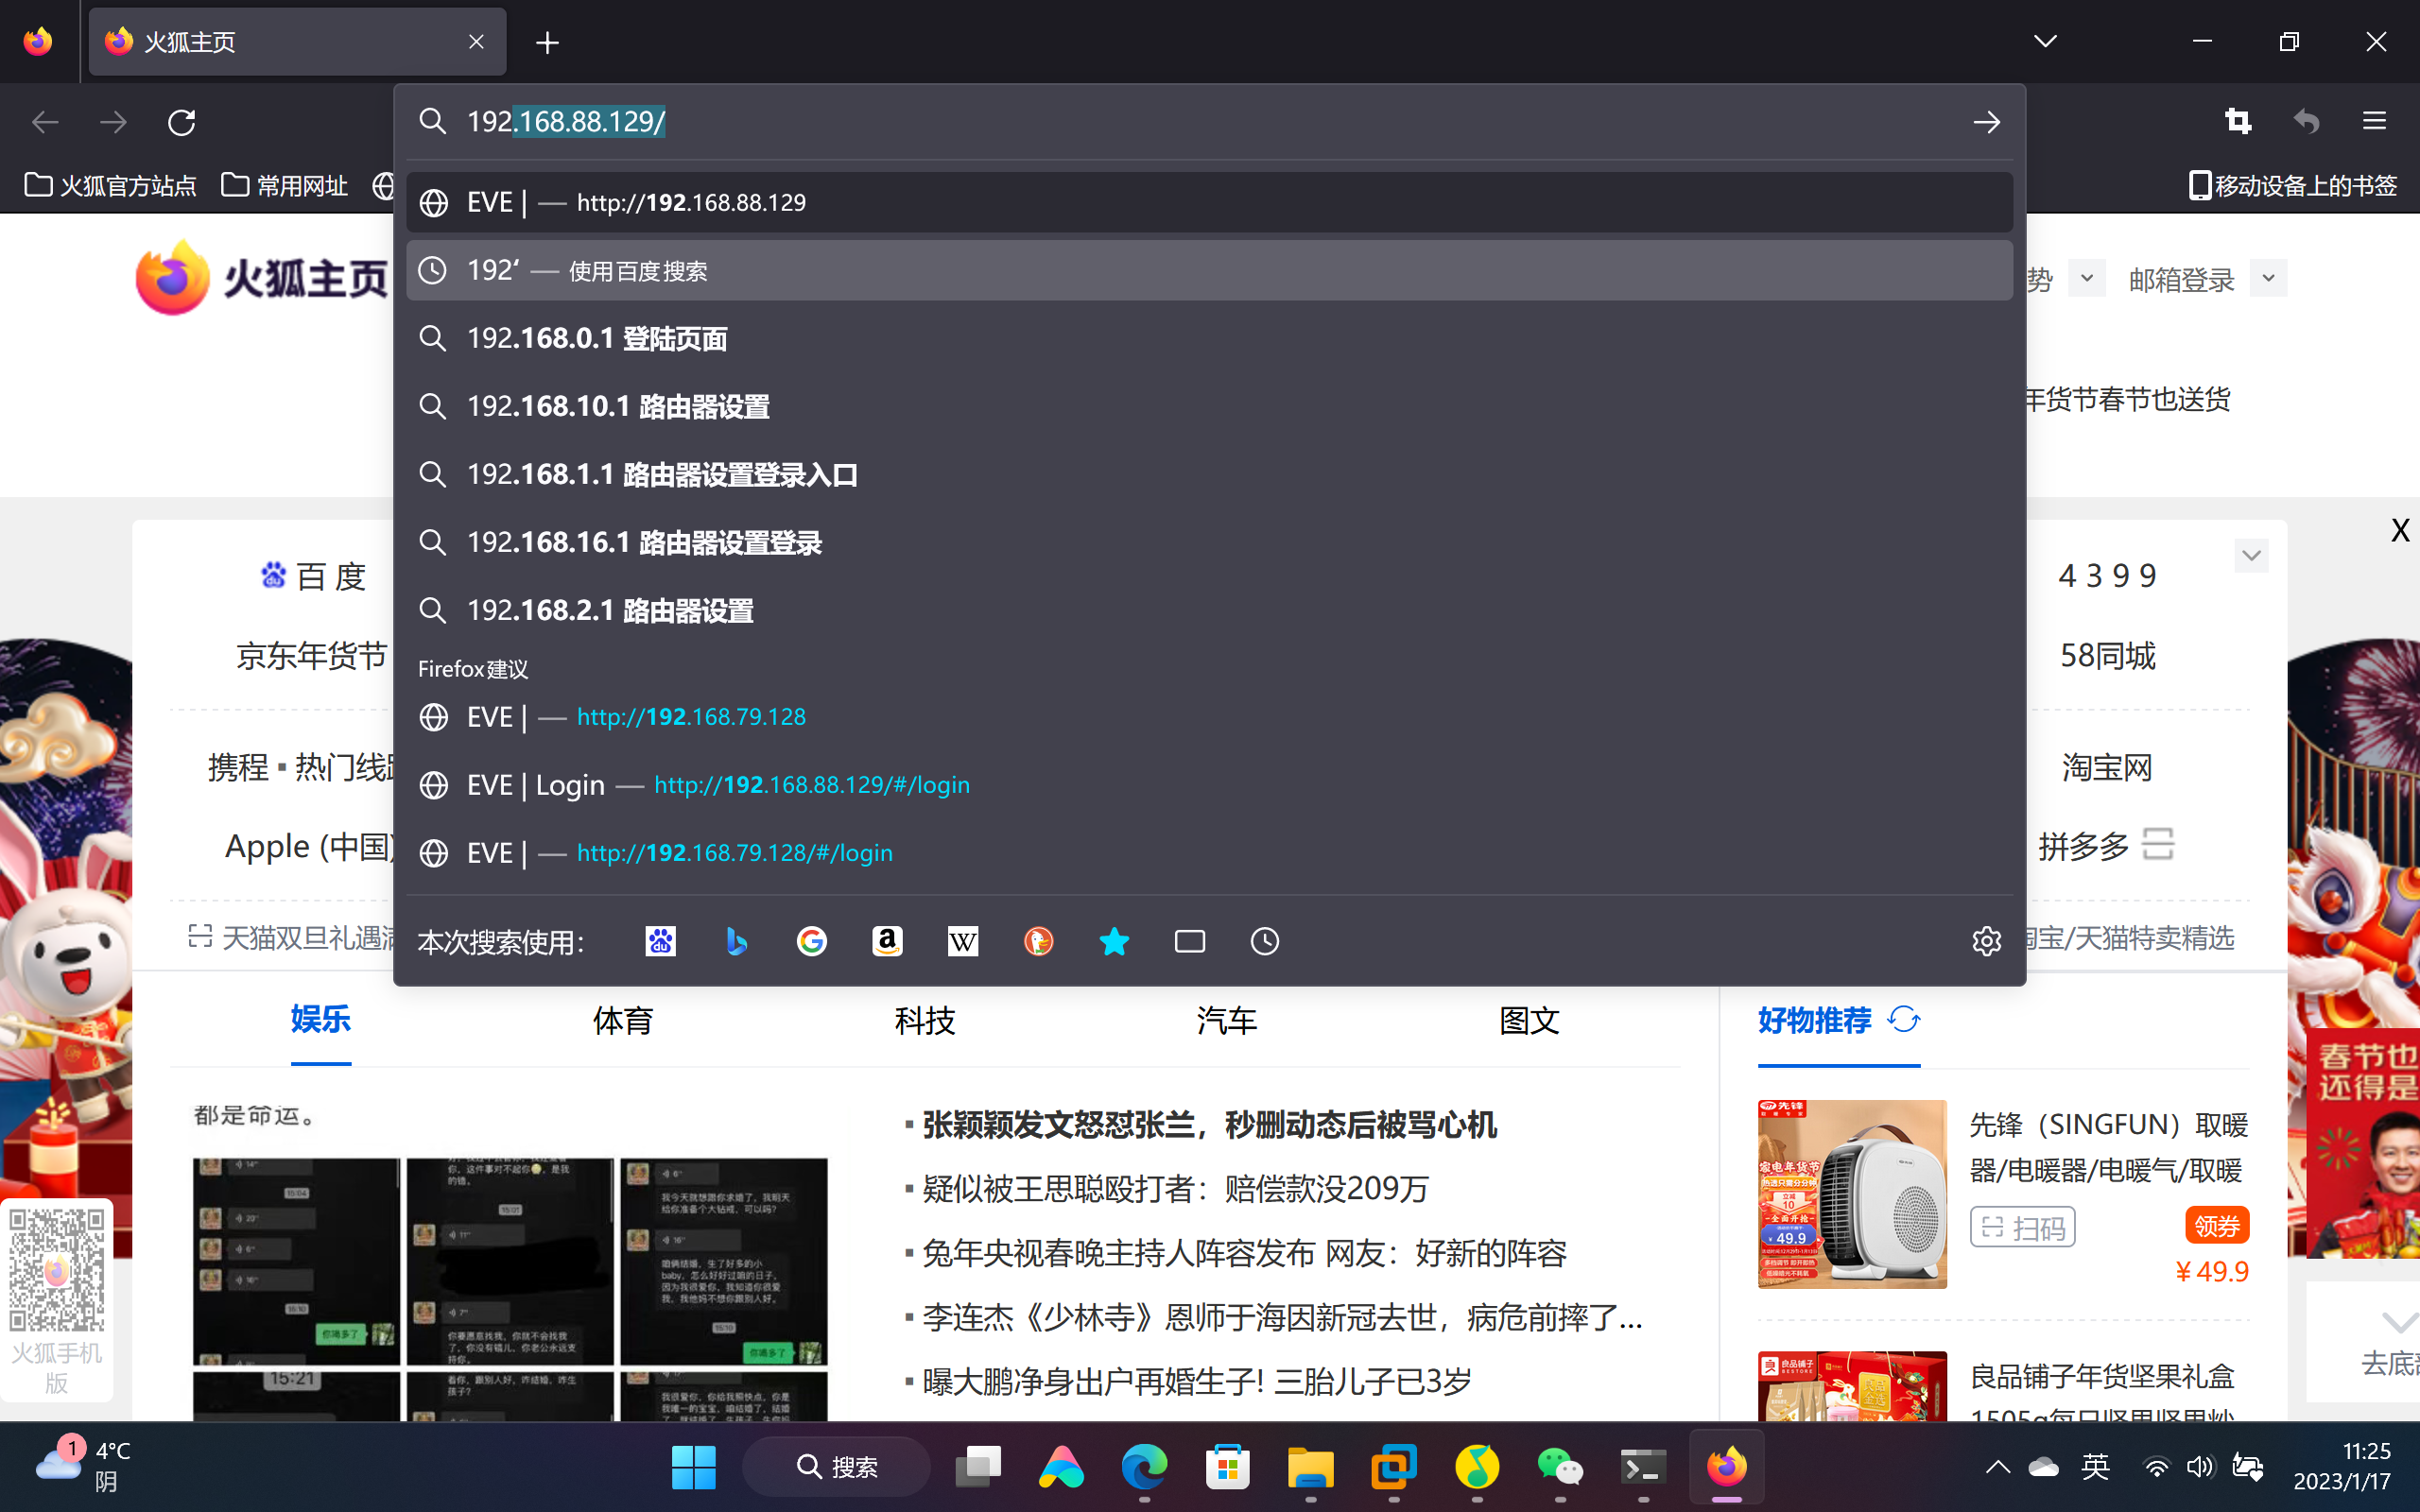Choose DuckDuckGo one-off search icon
Screen dimensions: 2420x1512
pyautogui.click(x=1038, y=941)
